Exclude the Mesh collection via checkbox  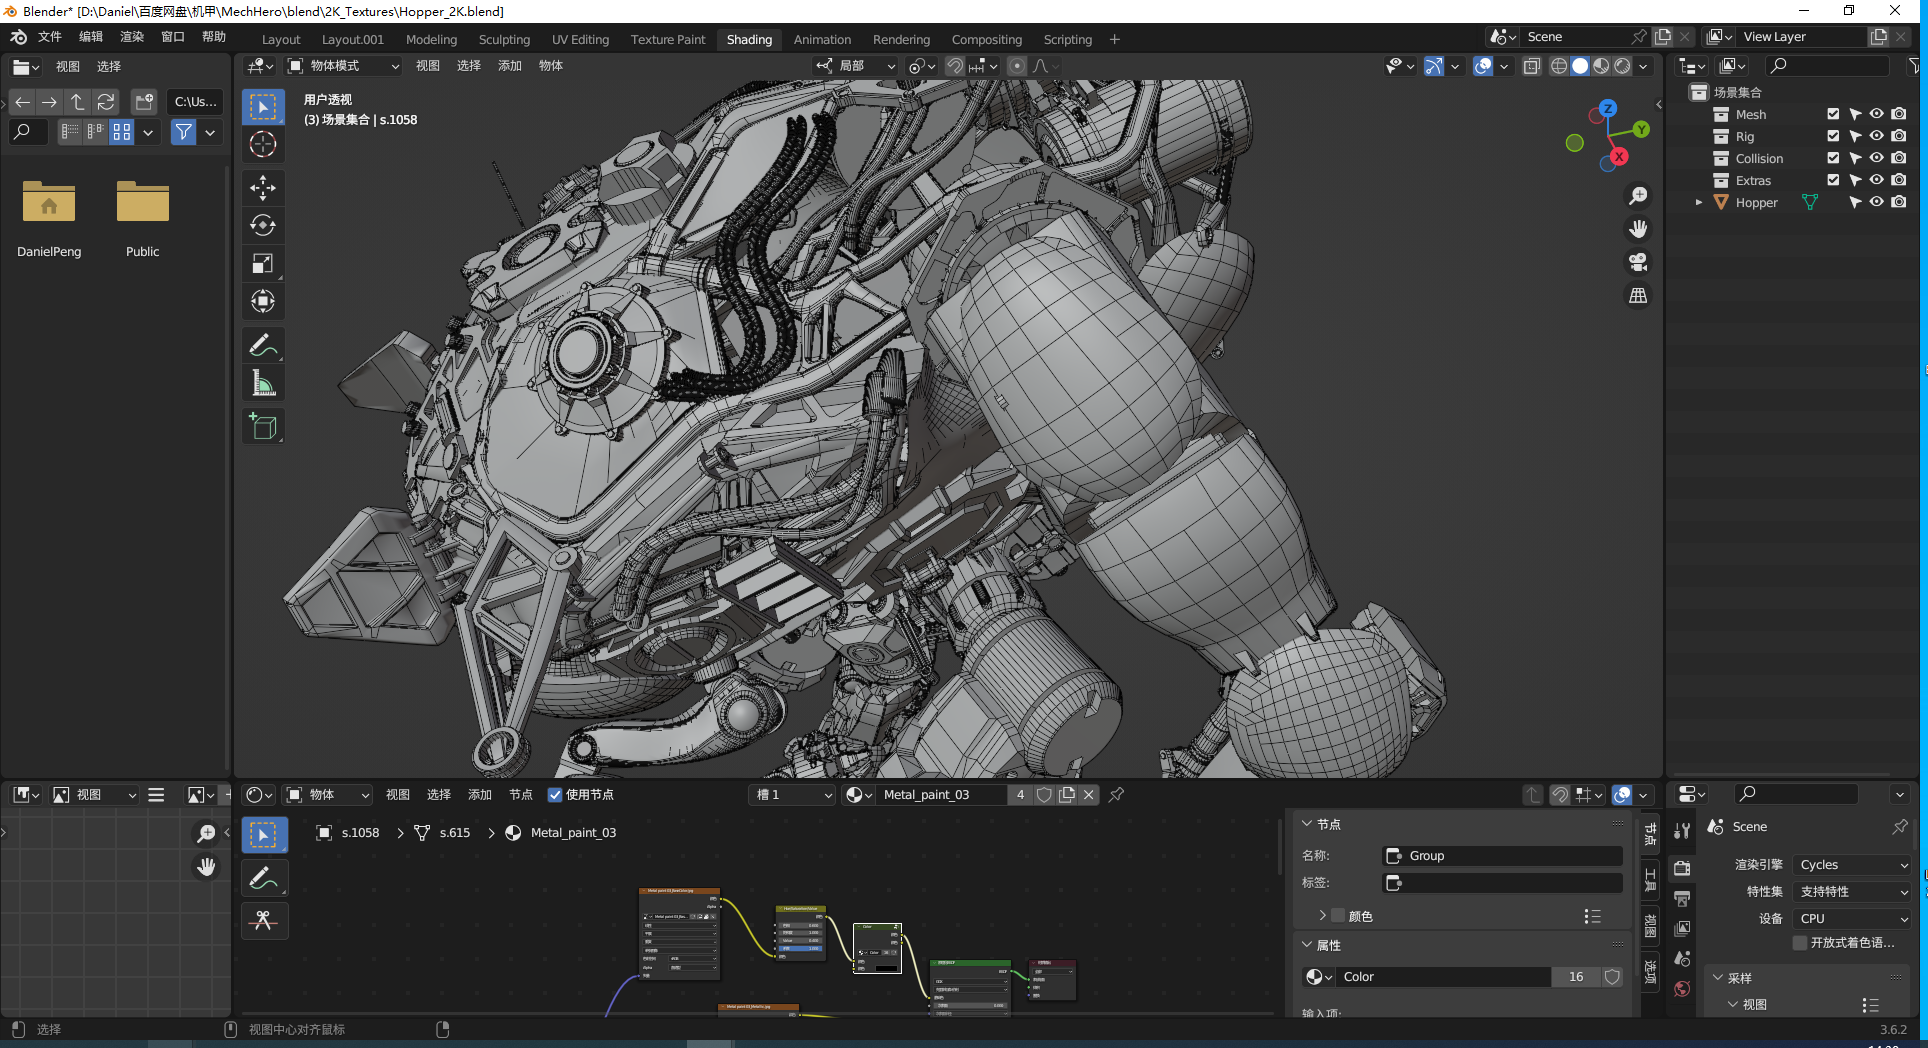pos(1833,114)
